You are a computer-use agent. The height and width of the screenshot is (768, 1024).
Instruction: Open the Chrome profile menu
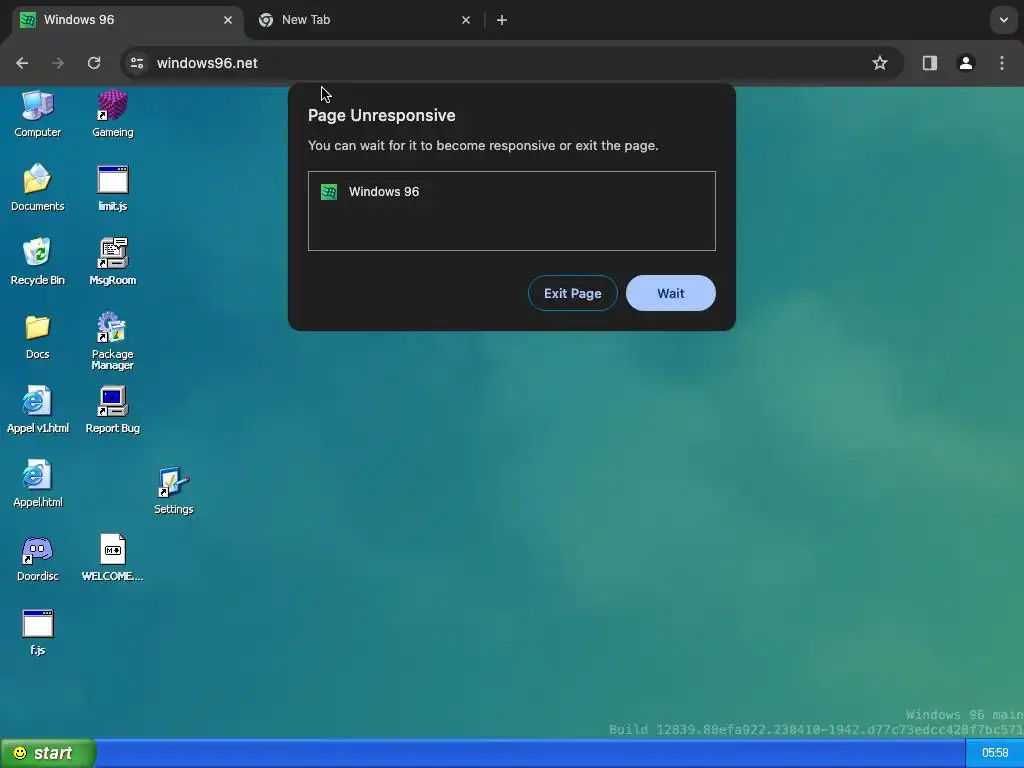(x=966, y=63)
